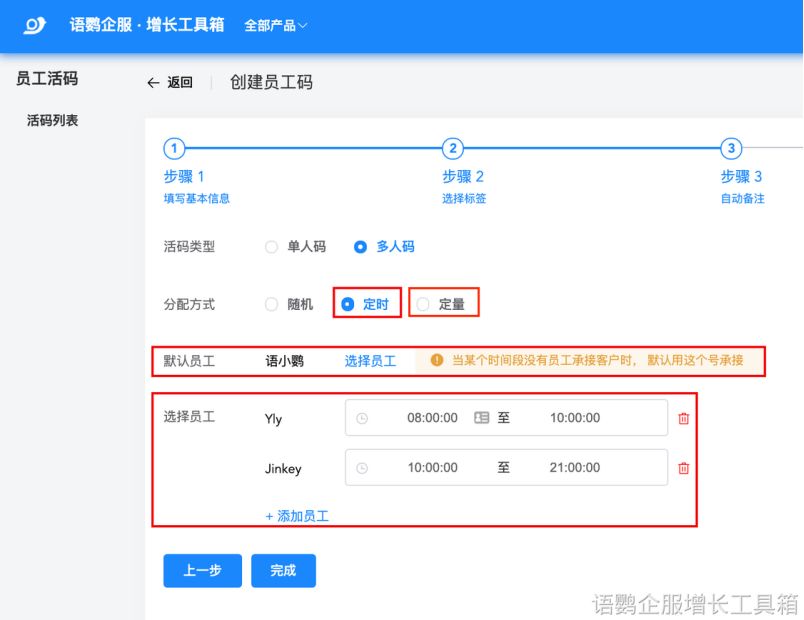Choose 定量 allocation method
Screen dimensions: 804x620
coord(423,305)
